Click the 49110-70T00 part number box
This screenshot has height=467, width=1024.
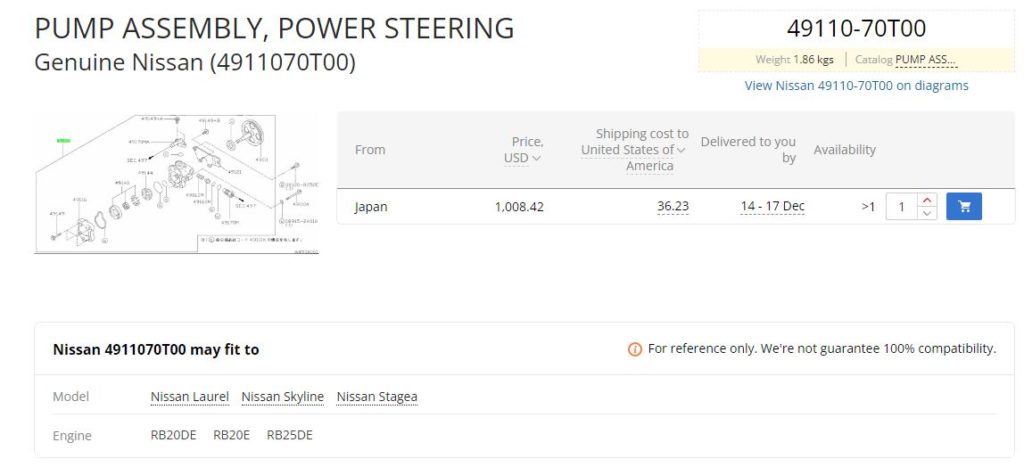[x=856, y=29]
